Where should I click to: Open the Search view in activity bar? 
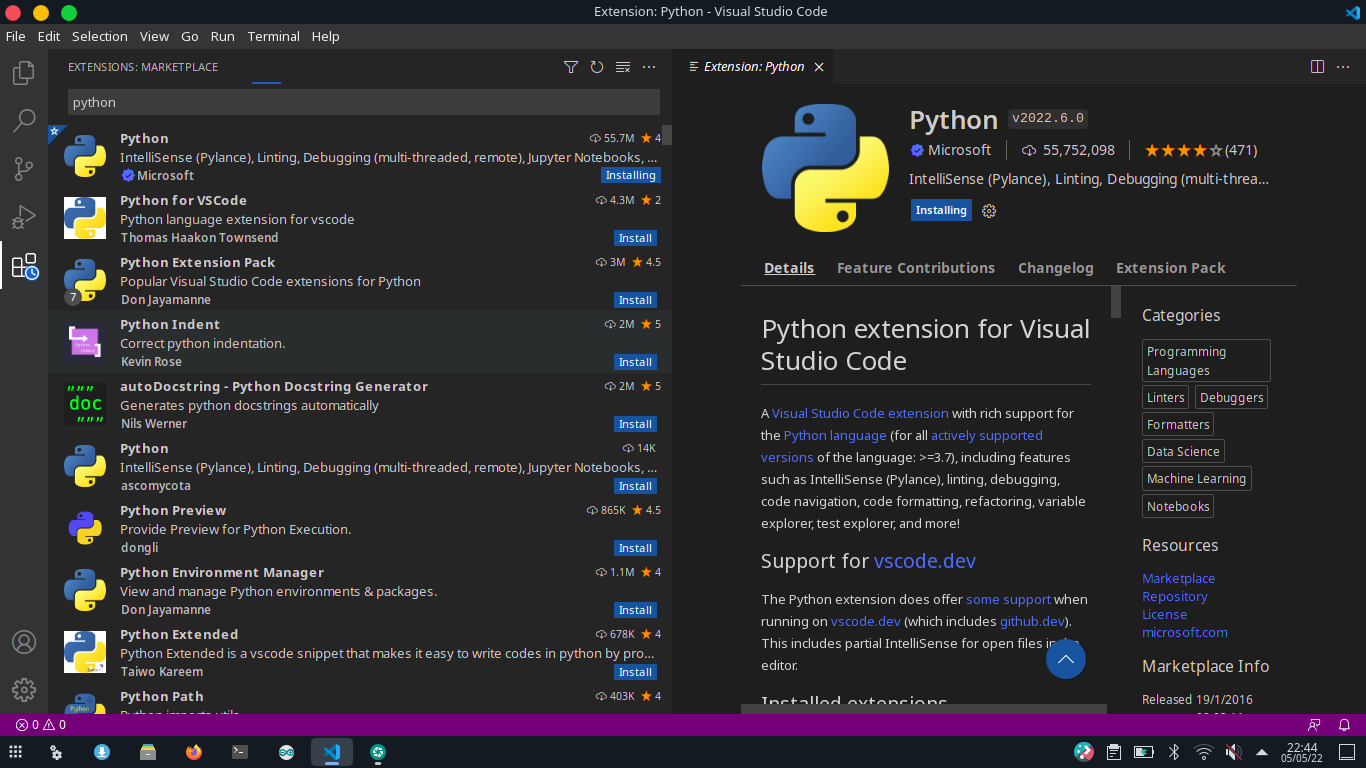24,121
